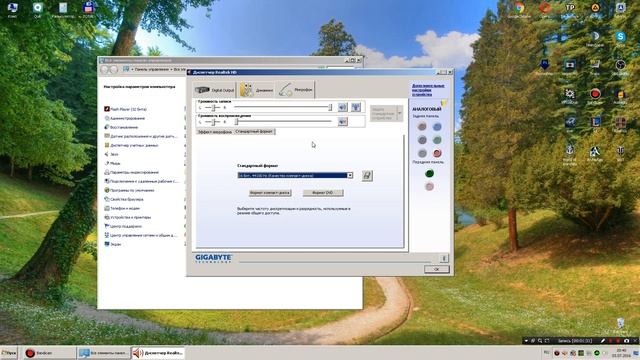Viewport: 640px width, 360px height.
Task: Confirm with the OK button
Action: pos(436,269)
